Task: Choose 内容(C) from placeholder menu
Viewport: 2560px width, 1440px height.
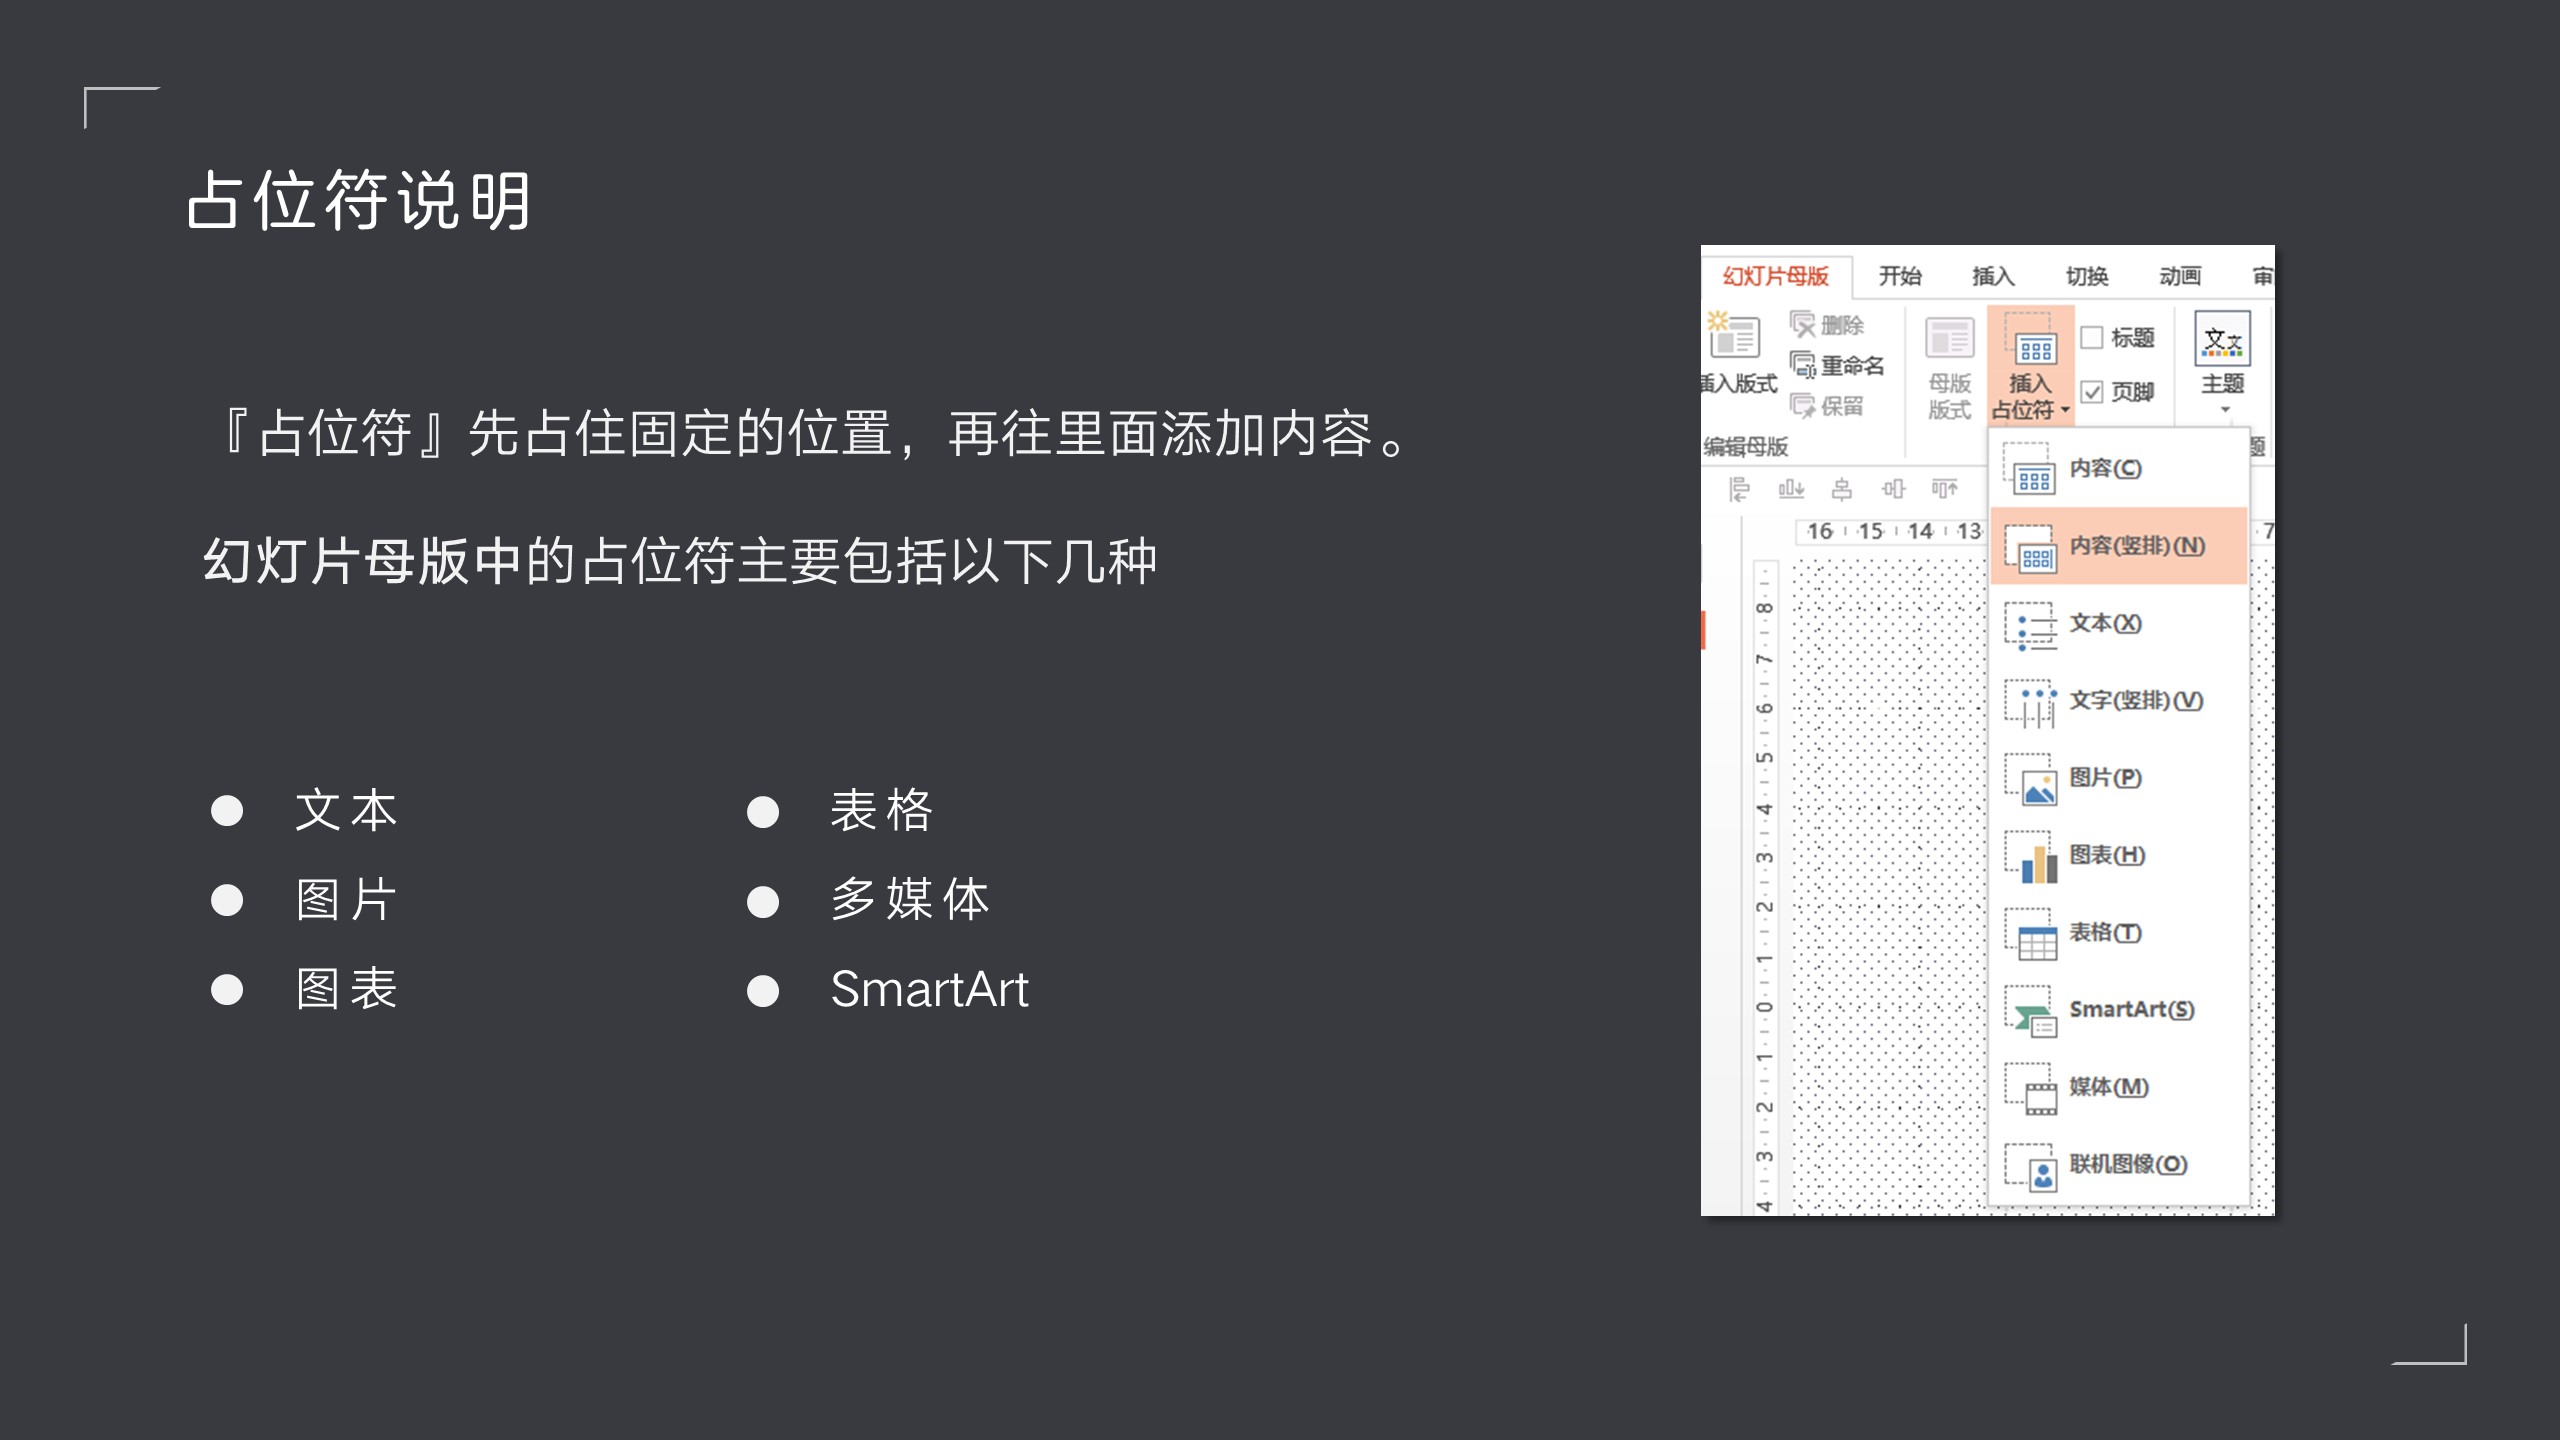Action: coord(2104,469)
